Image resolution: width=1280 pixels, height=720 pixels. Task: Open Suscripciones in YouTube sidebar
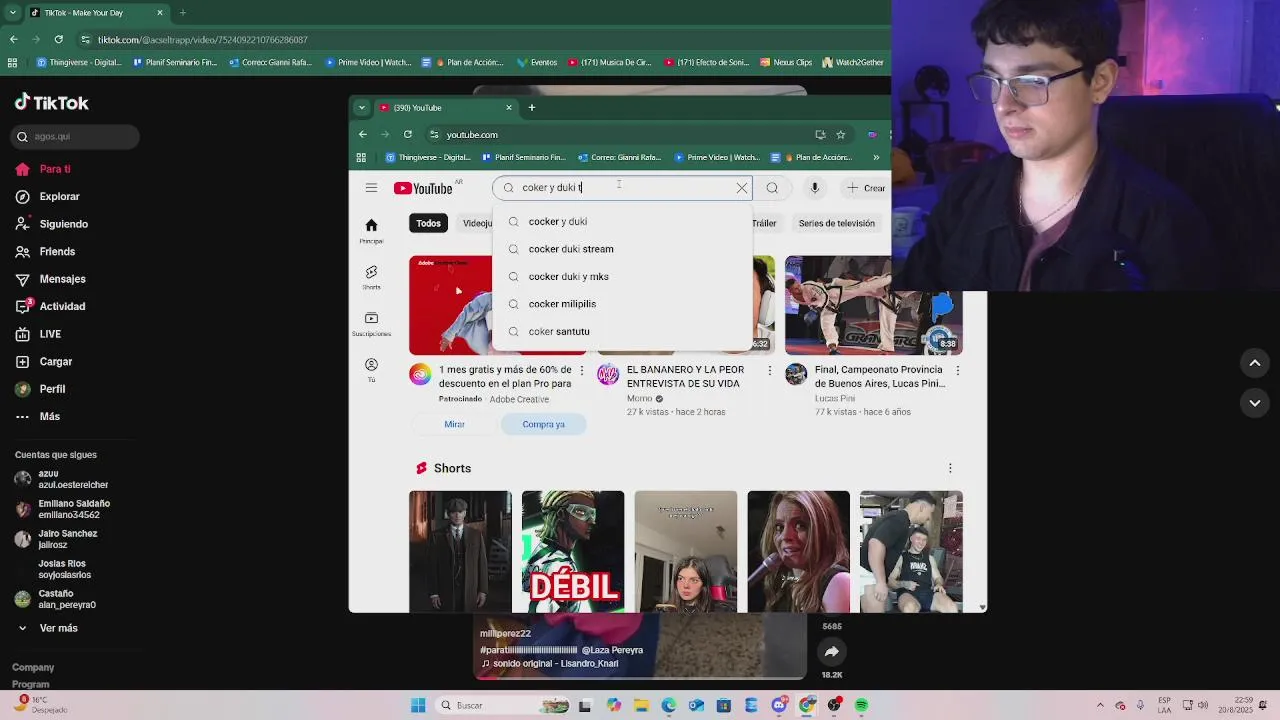point(371,324)
